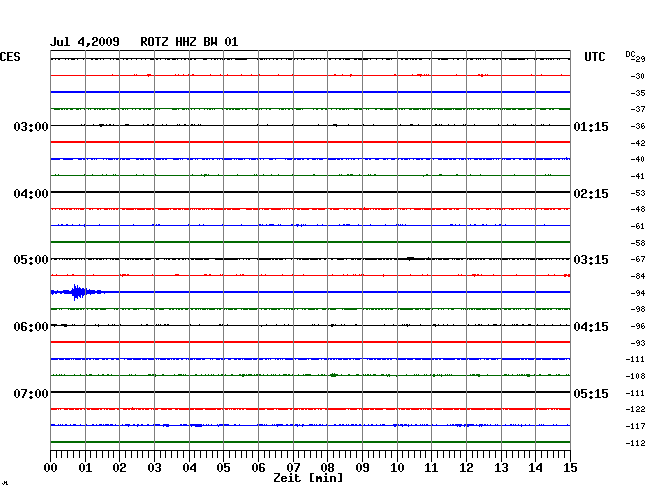Select the 09 minute axis label

click(x=362, y=468)
